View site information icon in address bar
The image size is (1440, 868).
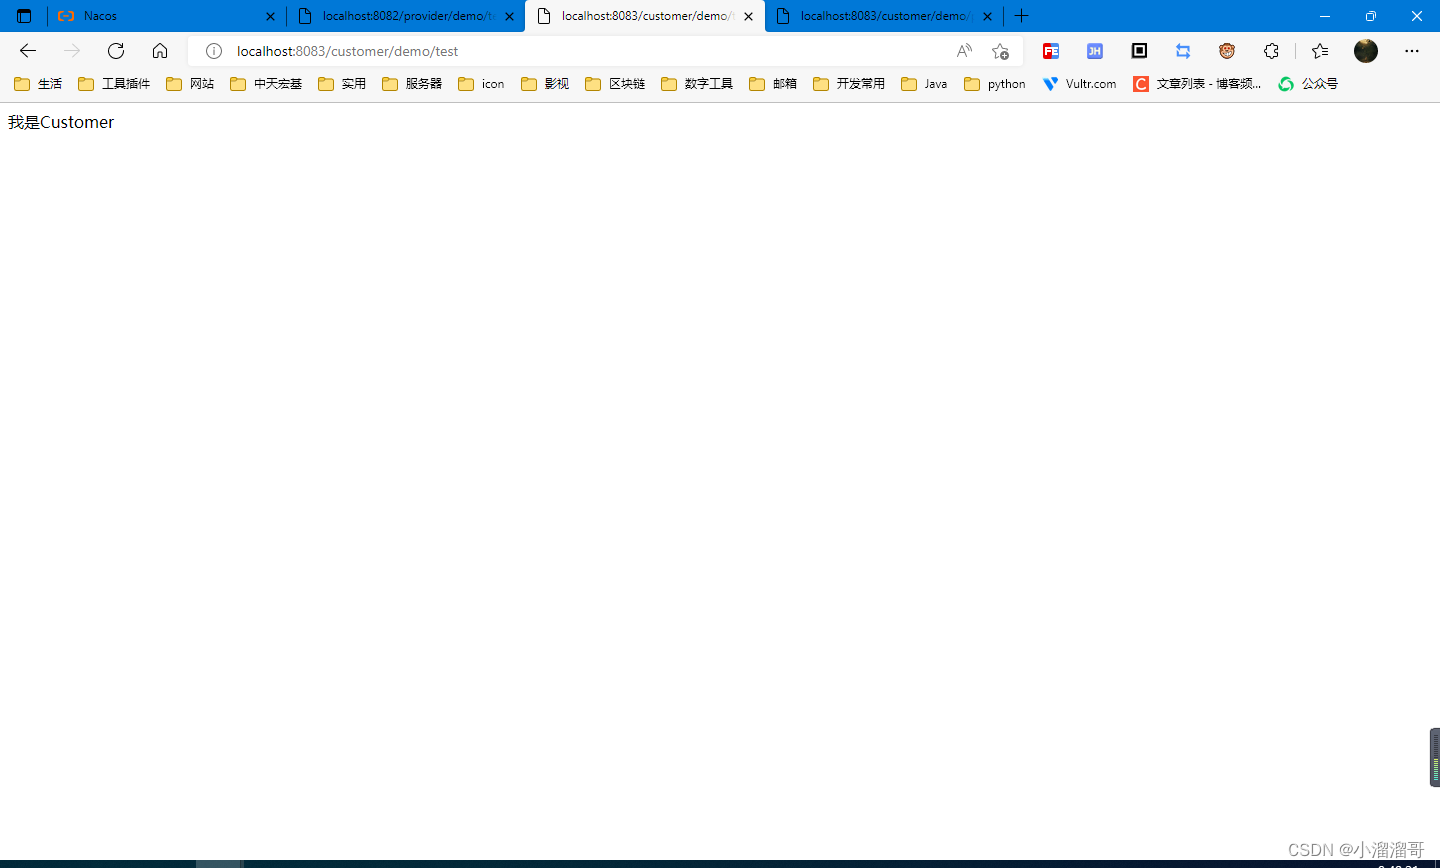214,51
